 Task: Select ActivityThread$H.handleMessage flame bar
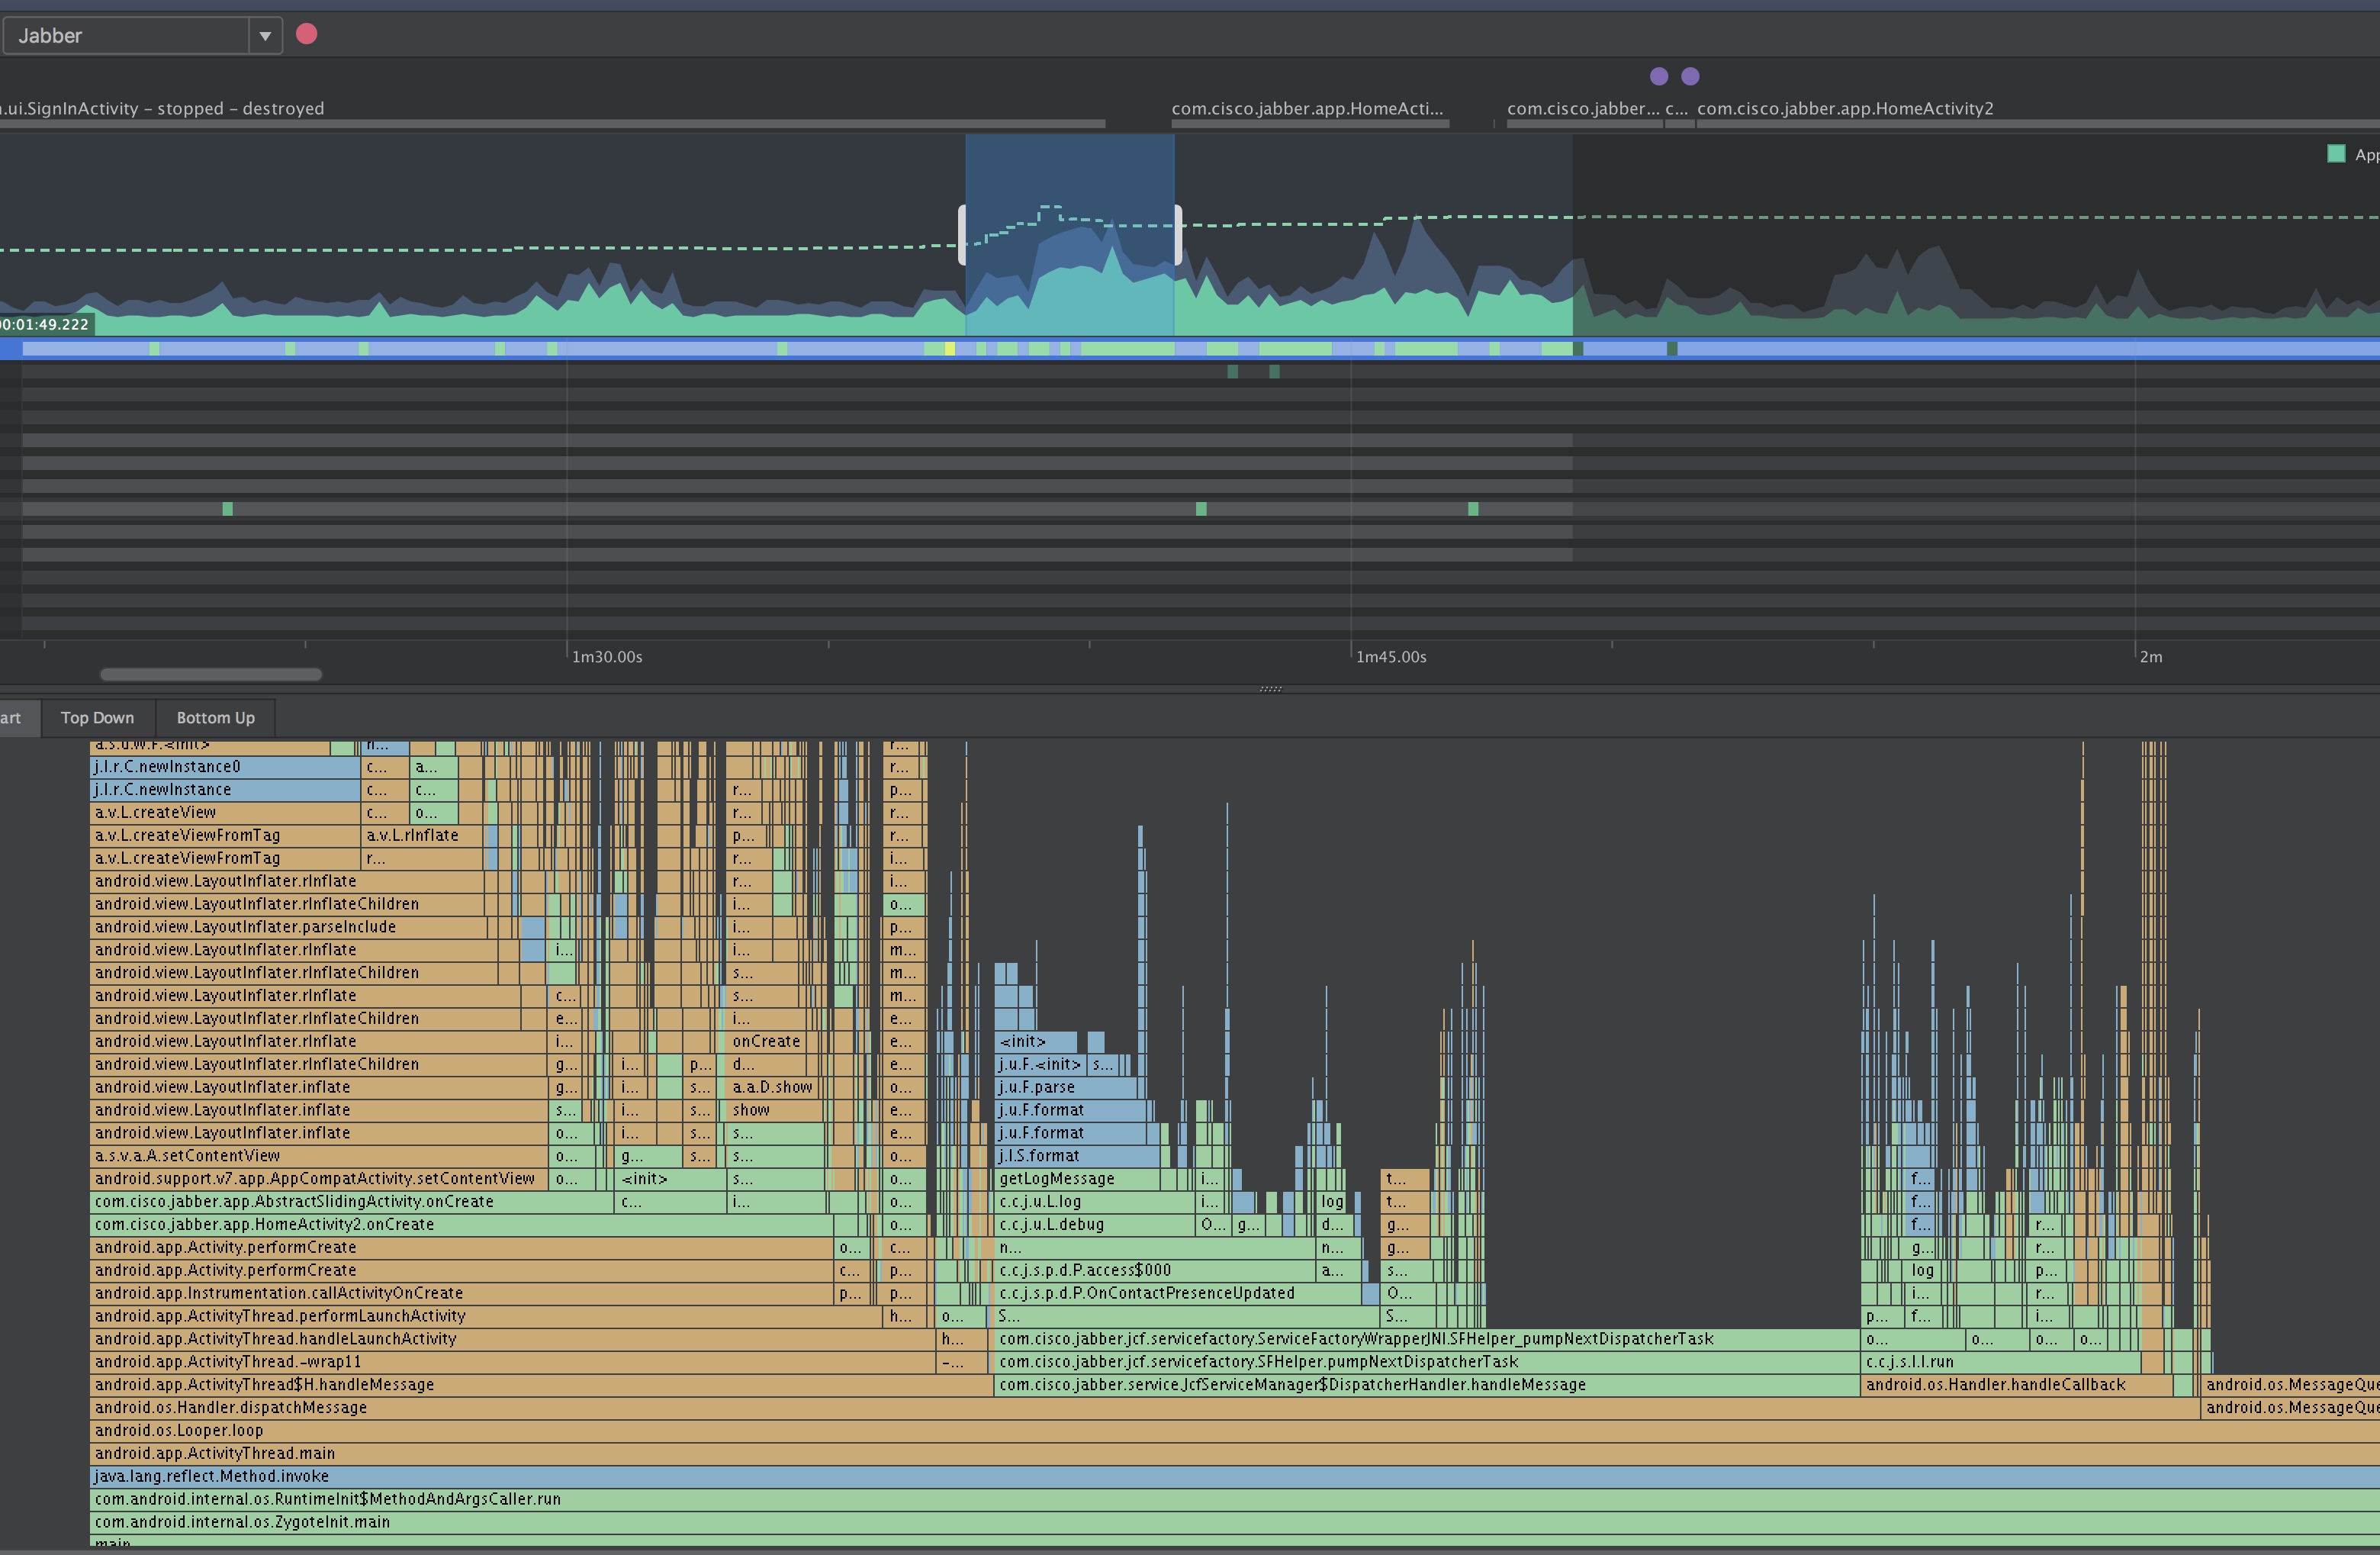[x=541, y=1385]
